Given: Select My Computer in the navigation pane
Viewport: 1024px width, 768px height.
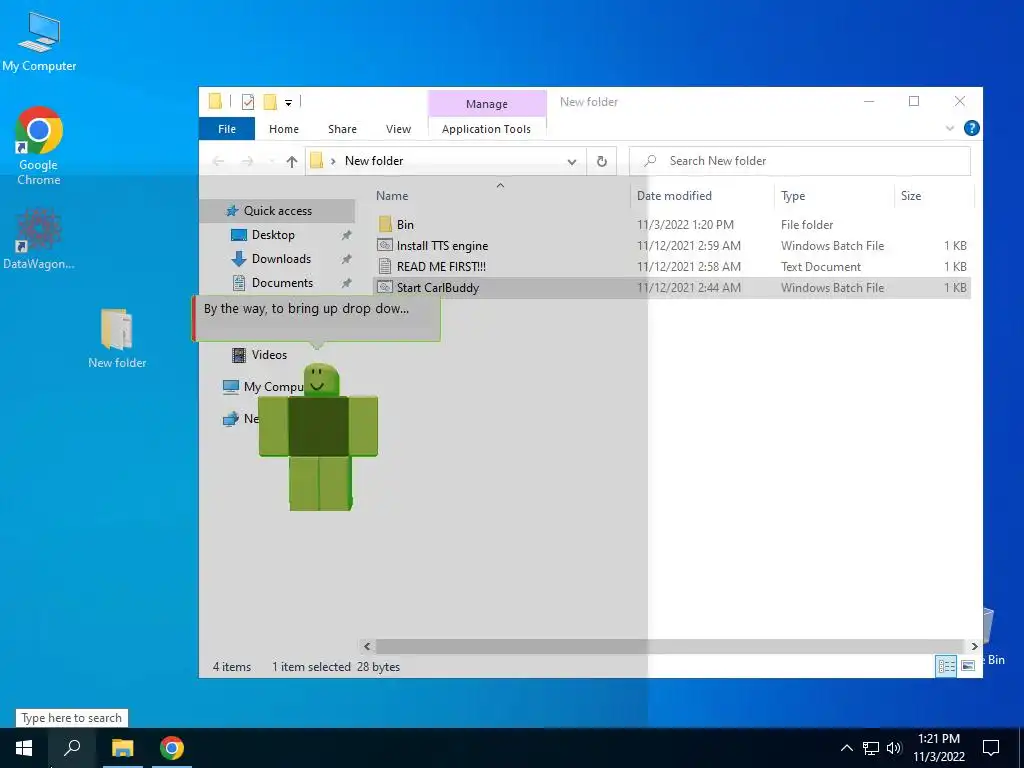Looking at the screenshot, I should (263, 387).
